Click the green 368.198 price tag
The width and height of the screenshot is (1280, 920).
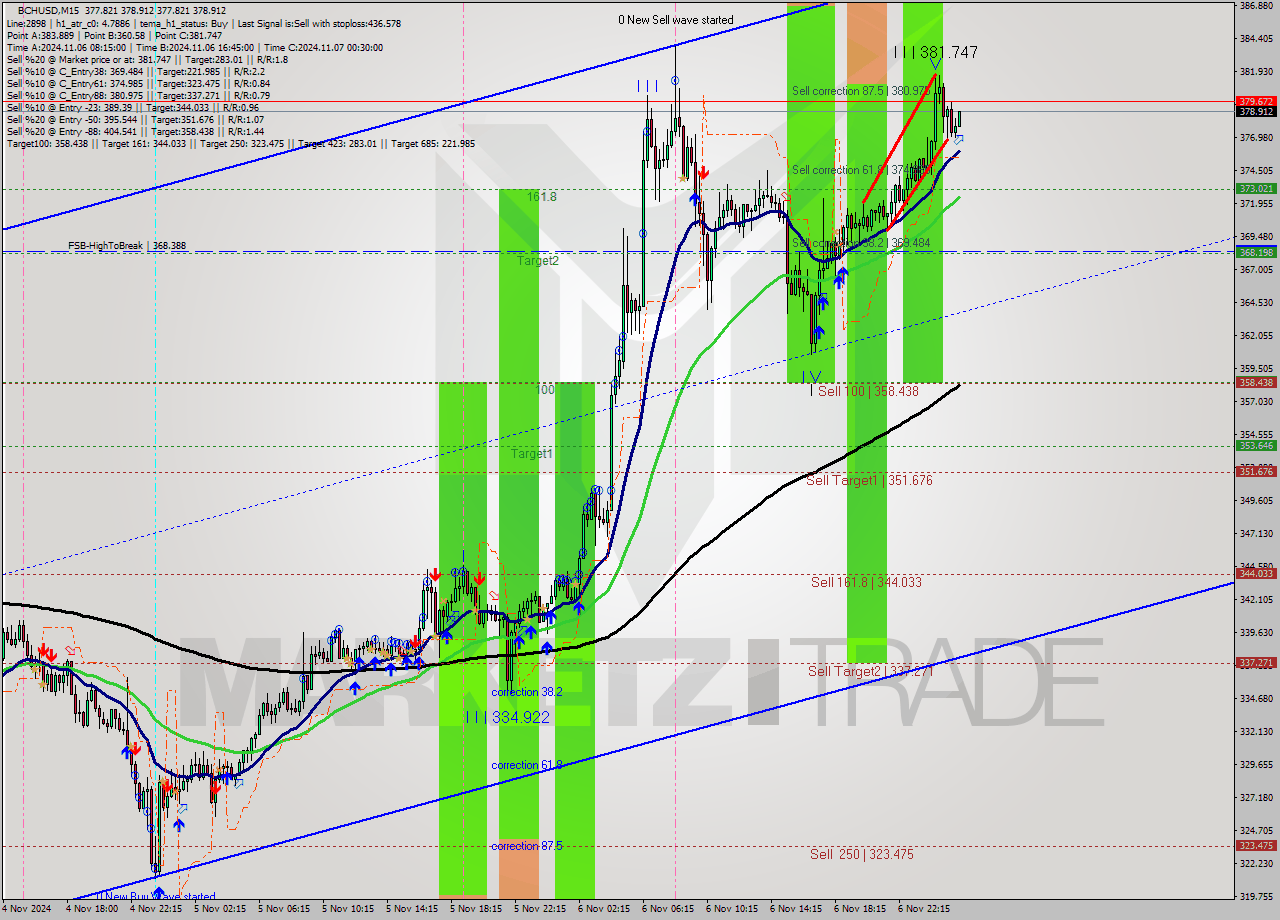[x=1256, y=252]
